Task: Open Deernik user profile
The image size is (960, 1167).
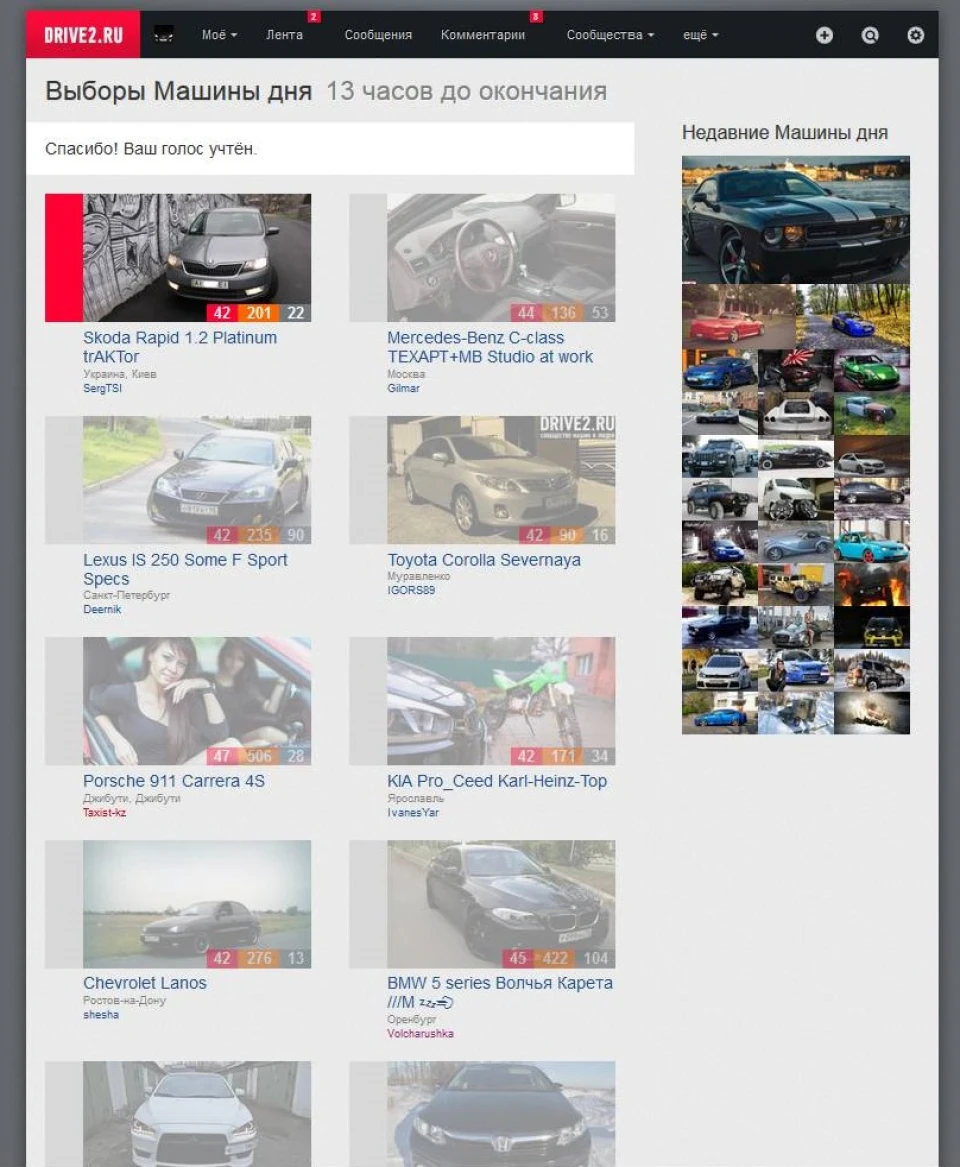Action: click(102, 610)
